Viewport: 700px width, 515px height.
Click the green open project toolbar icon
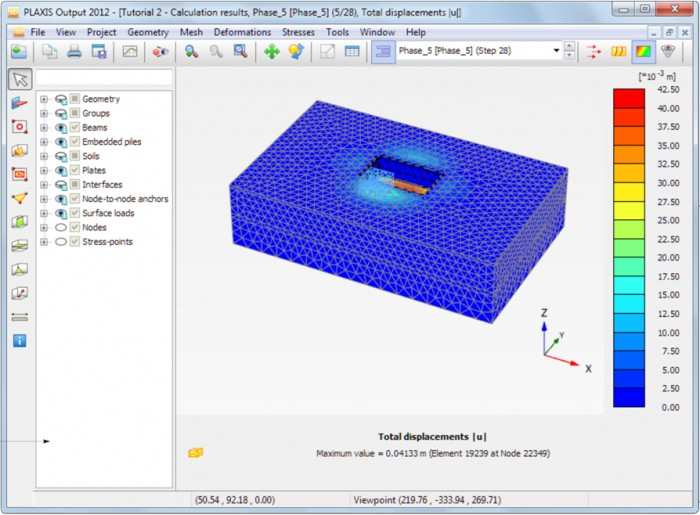(x=19, y=51)
